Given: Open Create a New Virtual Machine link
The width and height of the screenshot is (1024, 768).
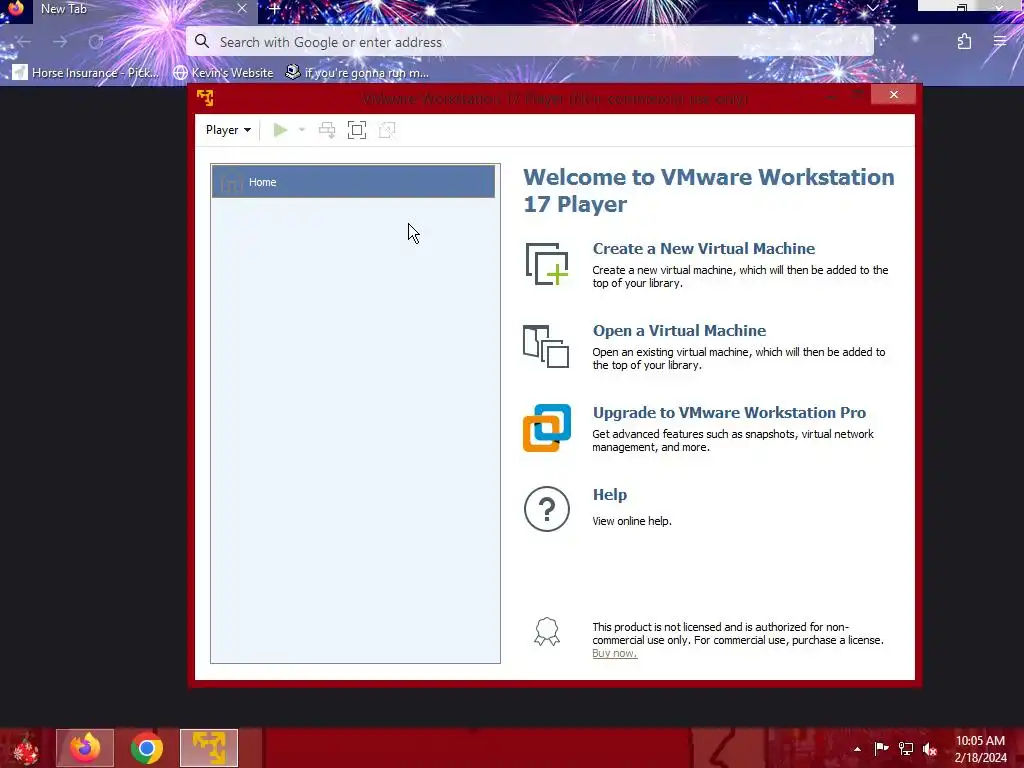Looking at the screenshot, I should pos(703,249).
